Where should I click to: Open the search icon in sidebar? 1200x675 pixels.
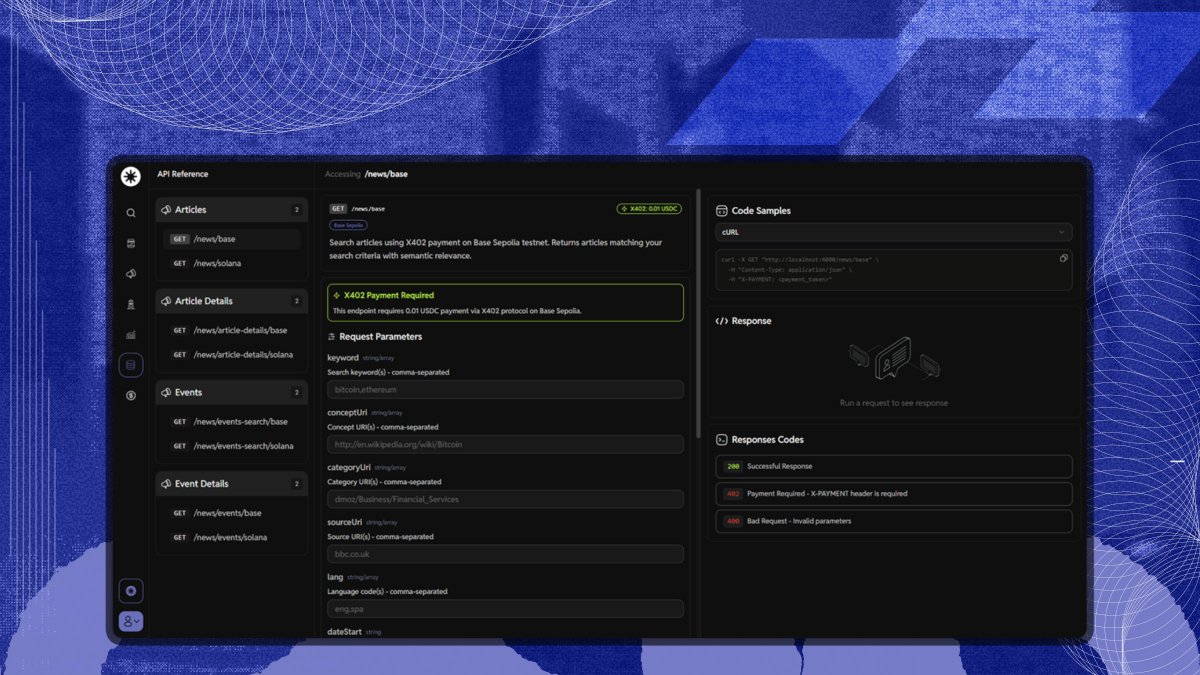131,213
